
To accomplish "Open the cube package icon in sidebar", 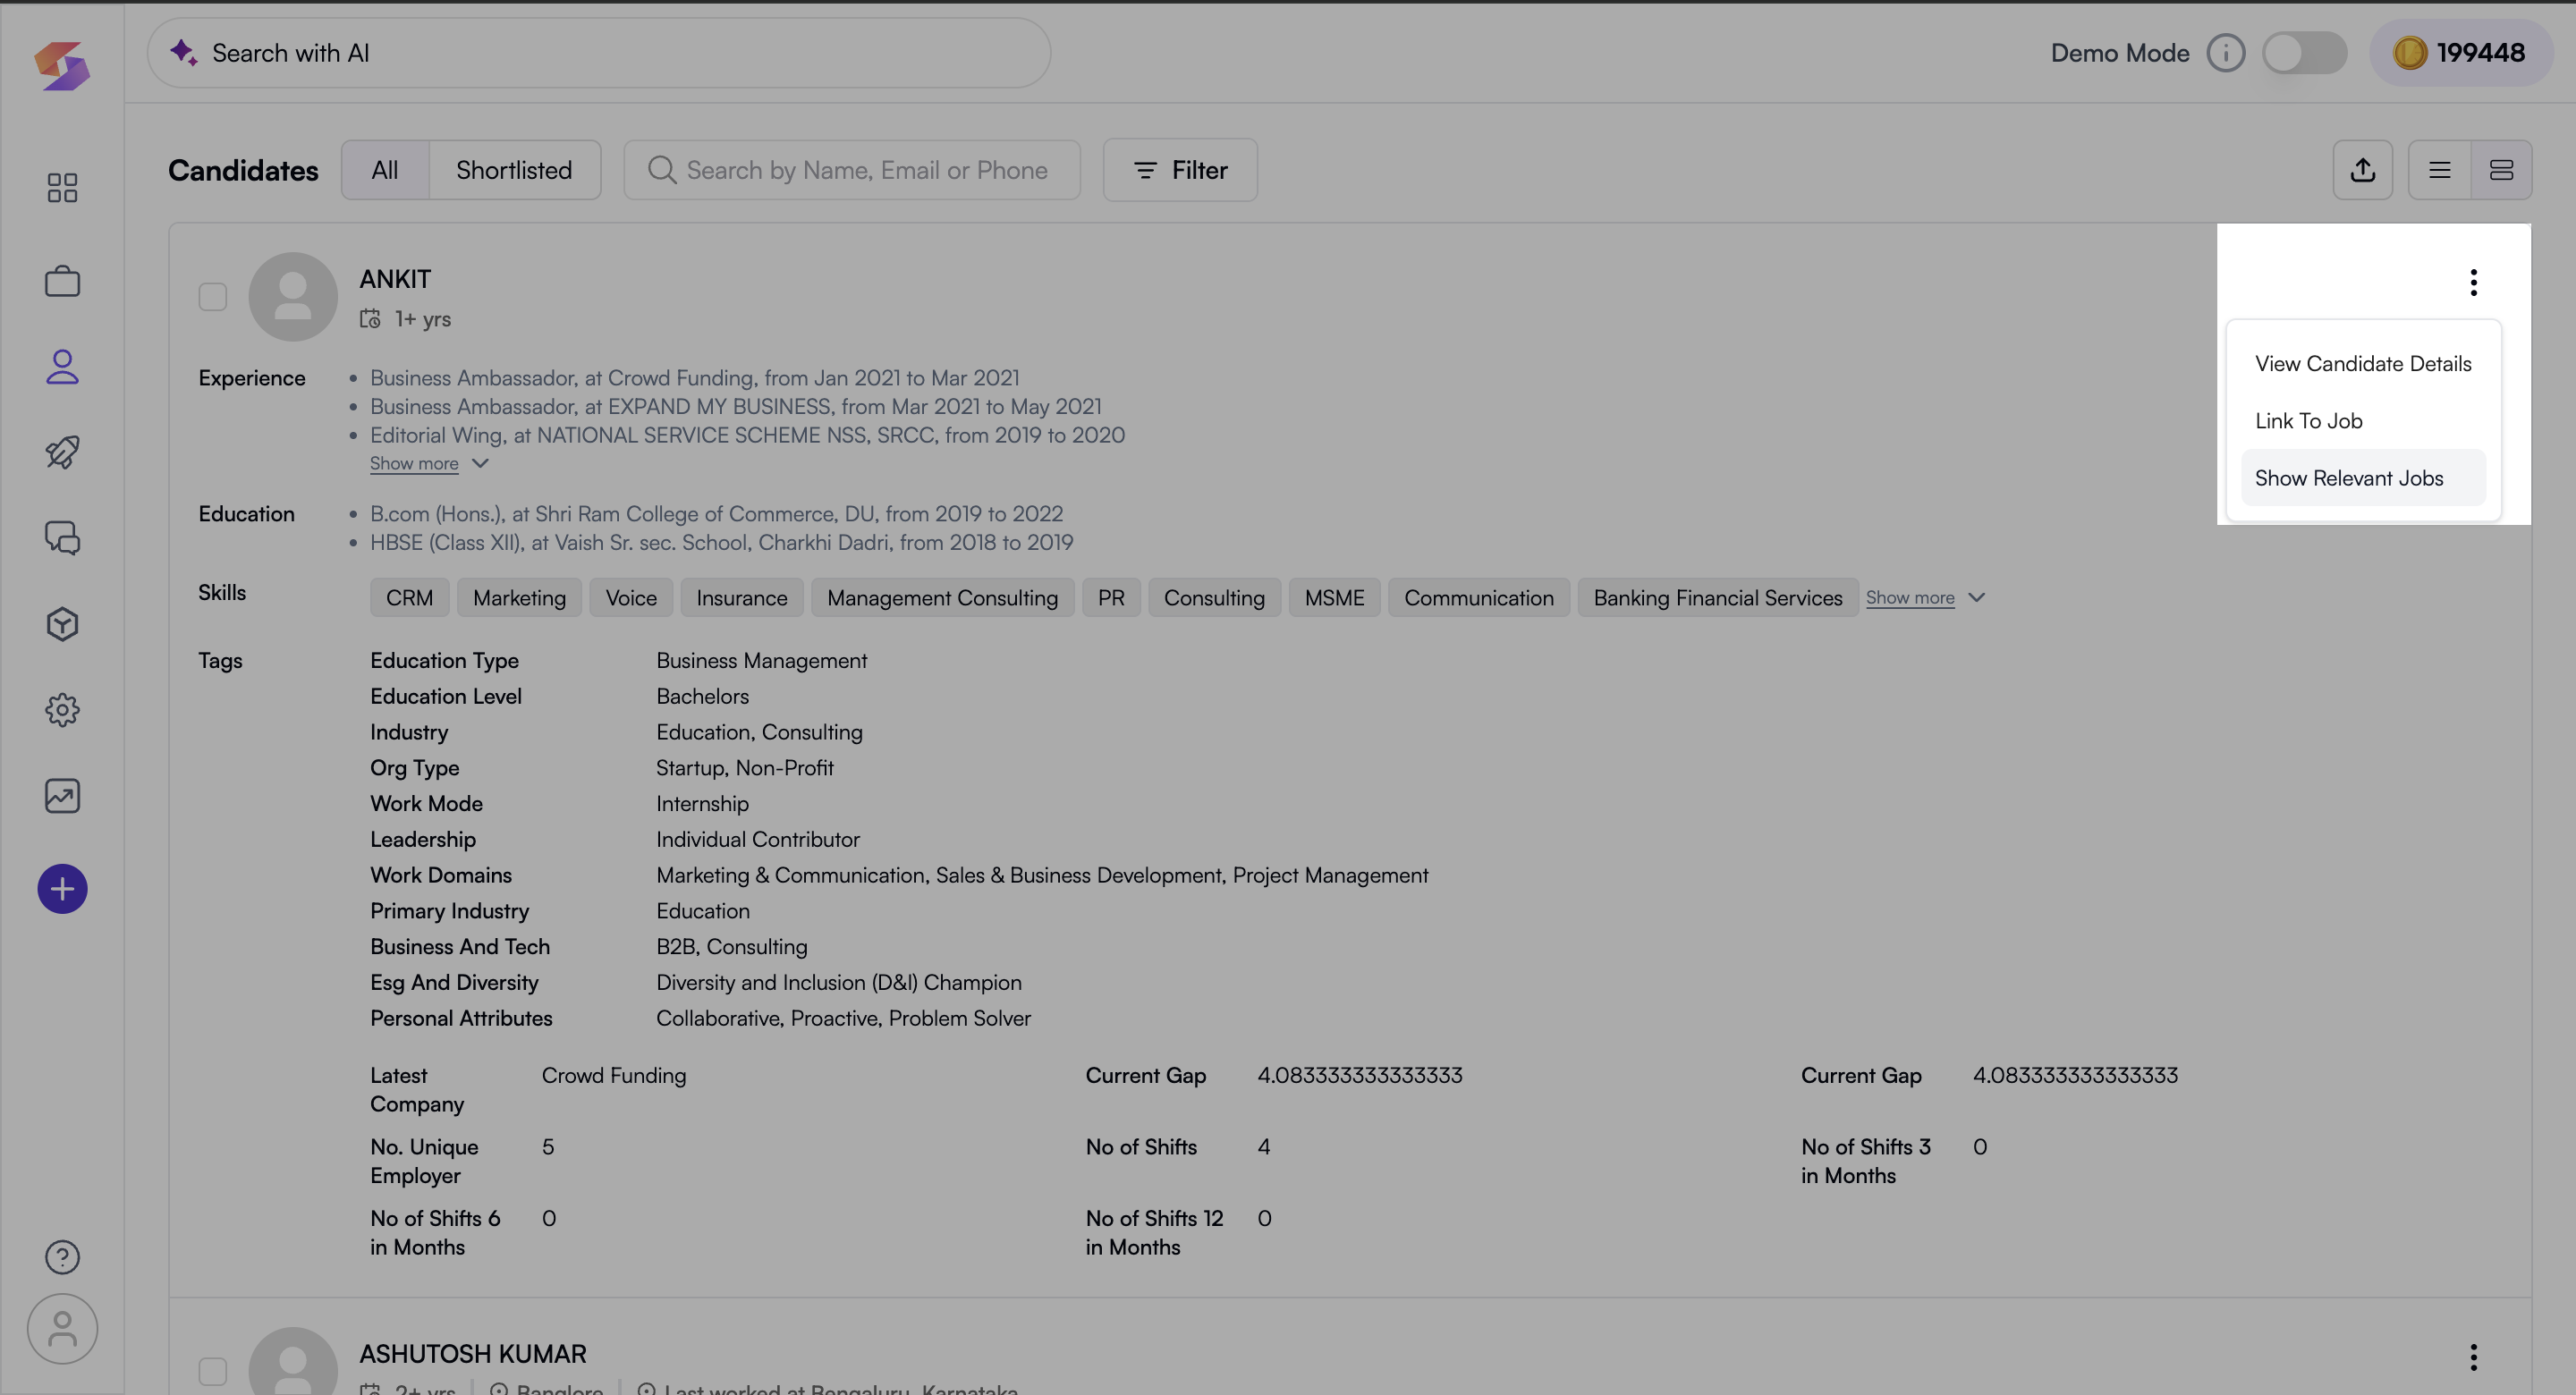I will 62,624.
